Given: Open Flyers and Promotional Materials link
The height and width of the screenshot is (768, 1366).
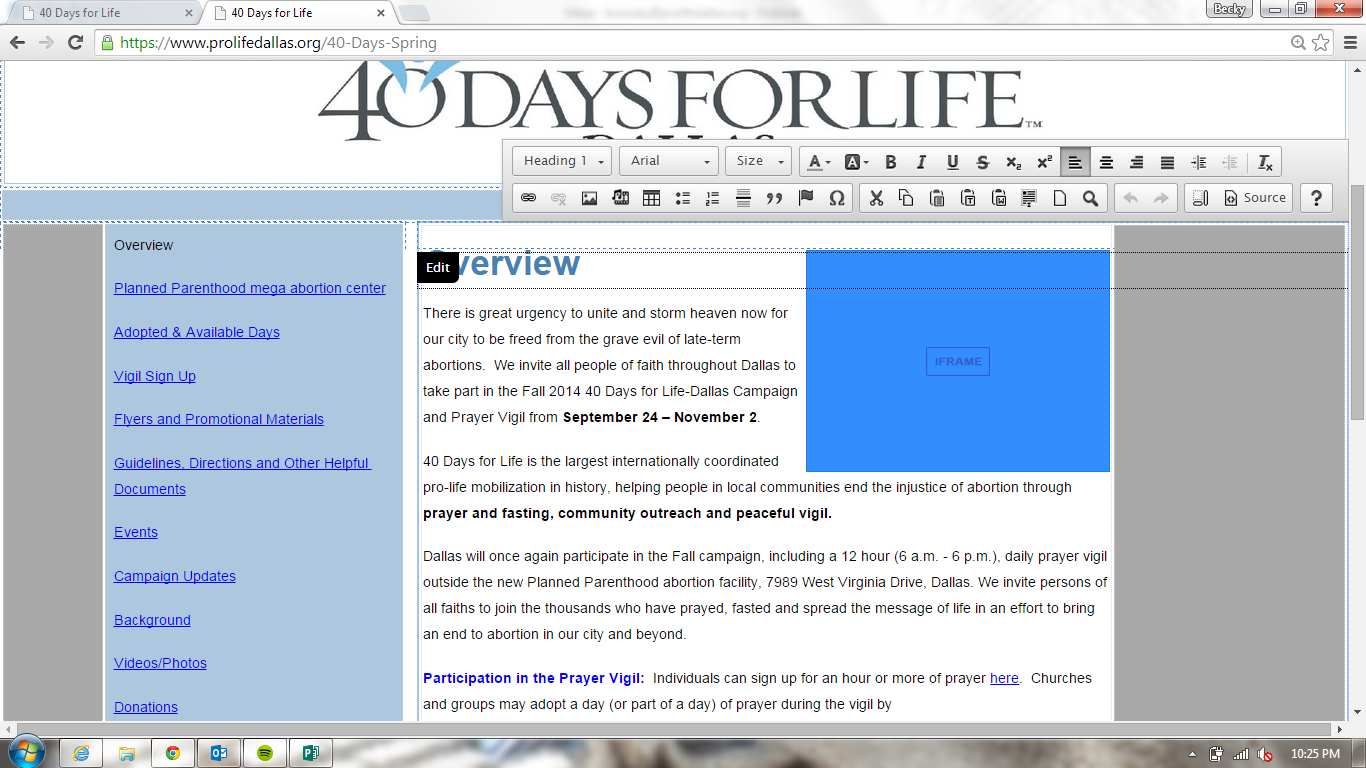Looking at the screenshot, I should (x=219, y=419).
